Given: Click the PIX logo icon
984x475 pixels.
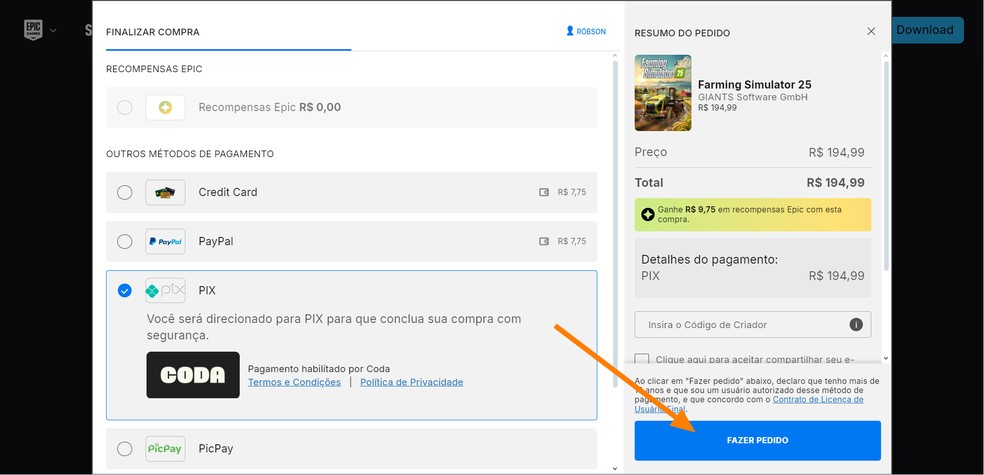Looking at the screenshot, I should [x=166, y=291].
